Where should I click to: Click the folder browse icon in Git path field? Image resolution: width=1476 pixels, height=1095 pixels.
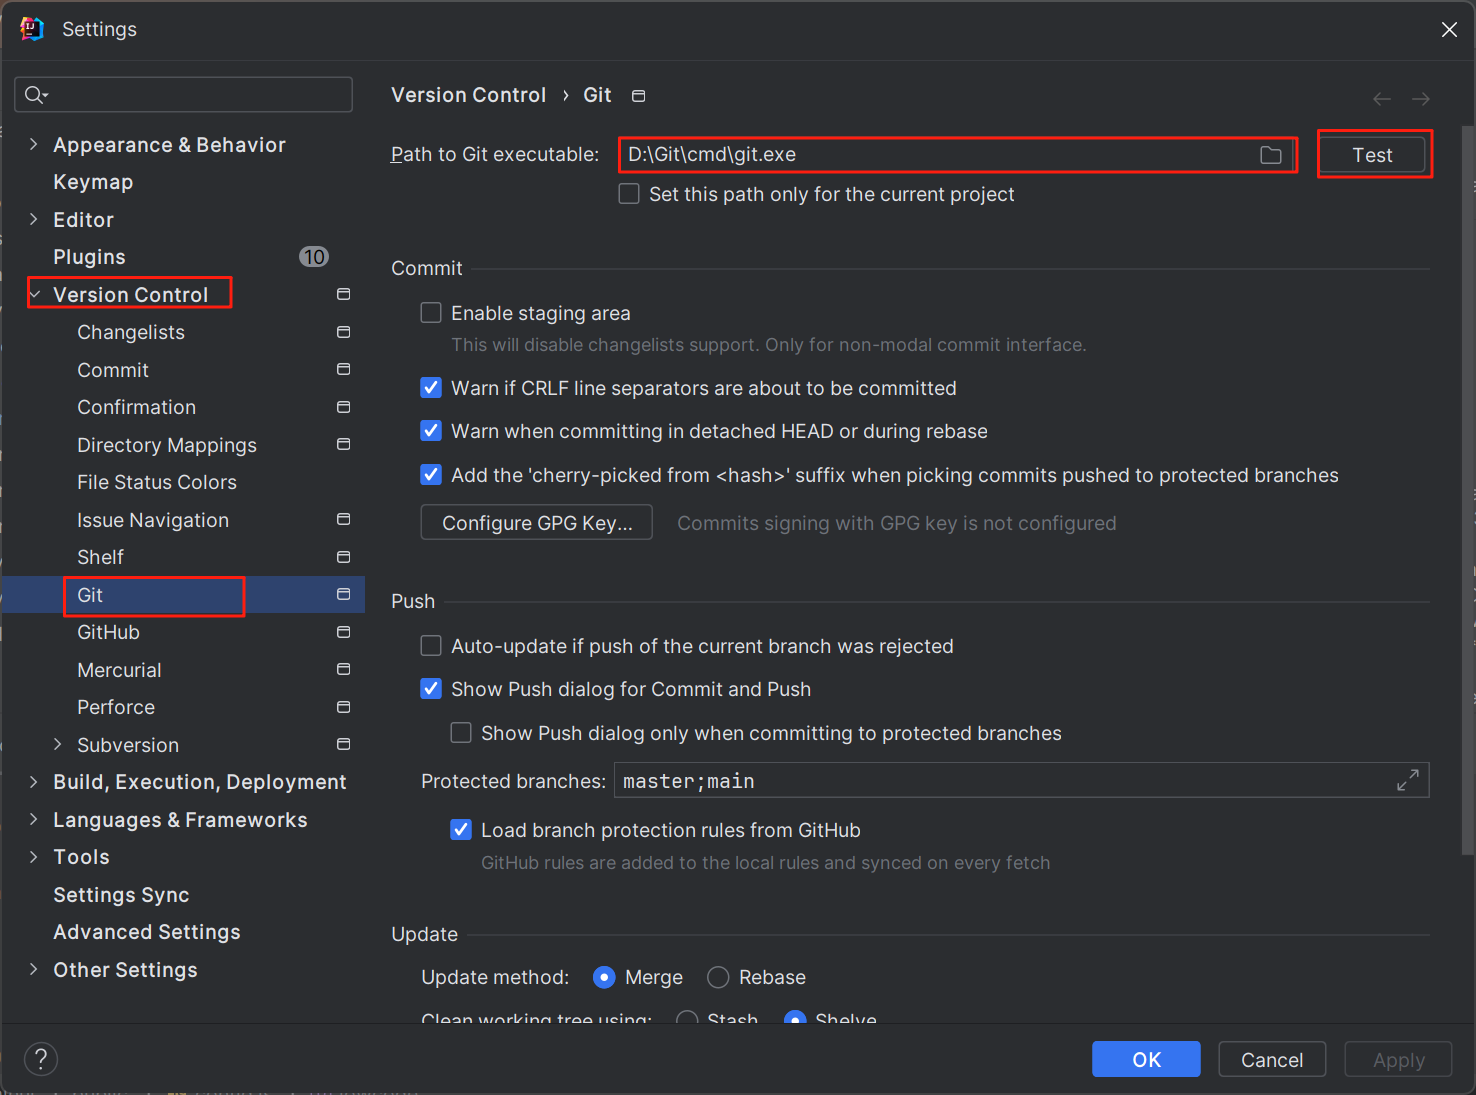pos(1270,155)
